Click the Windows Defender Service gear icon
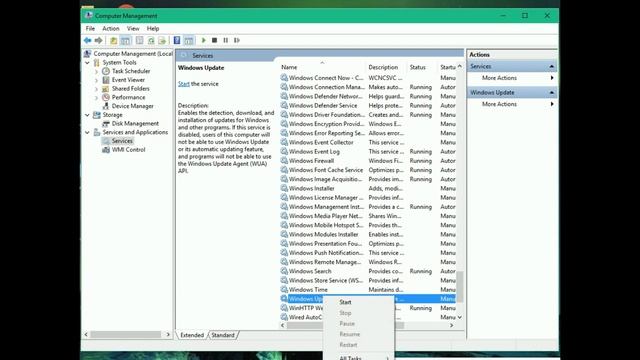Image resolution: width=640 pixels, height=360 pixels. [x=284, y=105]
